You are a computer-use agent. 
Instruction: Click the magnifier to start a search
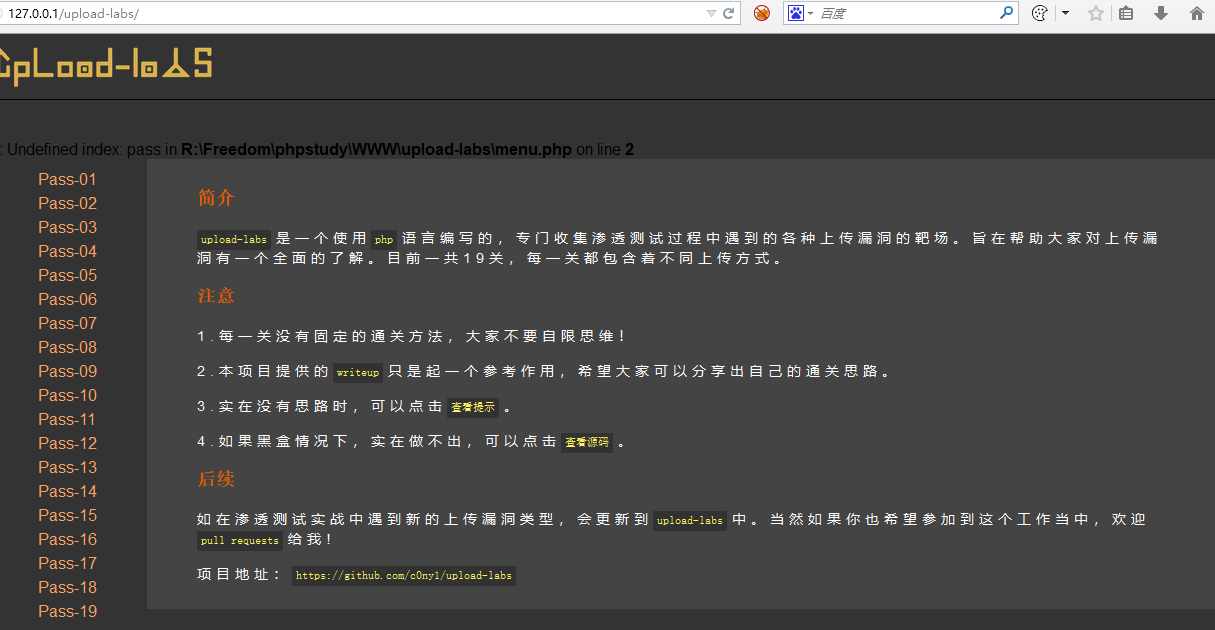(1008, 13)
